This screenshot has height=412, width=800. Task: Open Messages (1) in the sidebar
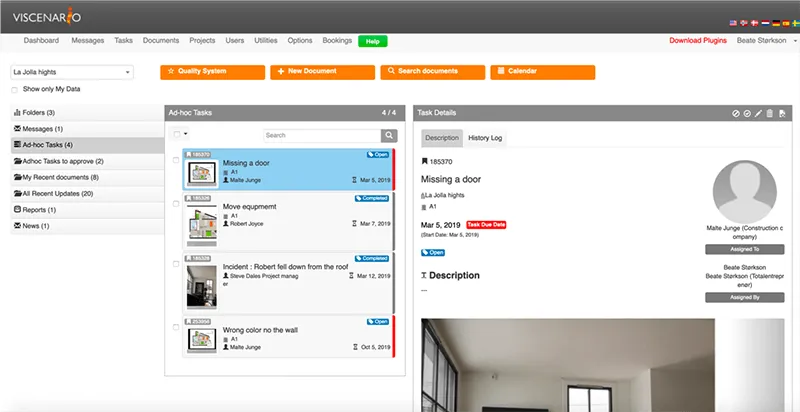(87, 129)
